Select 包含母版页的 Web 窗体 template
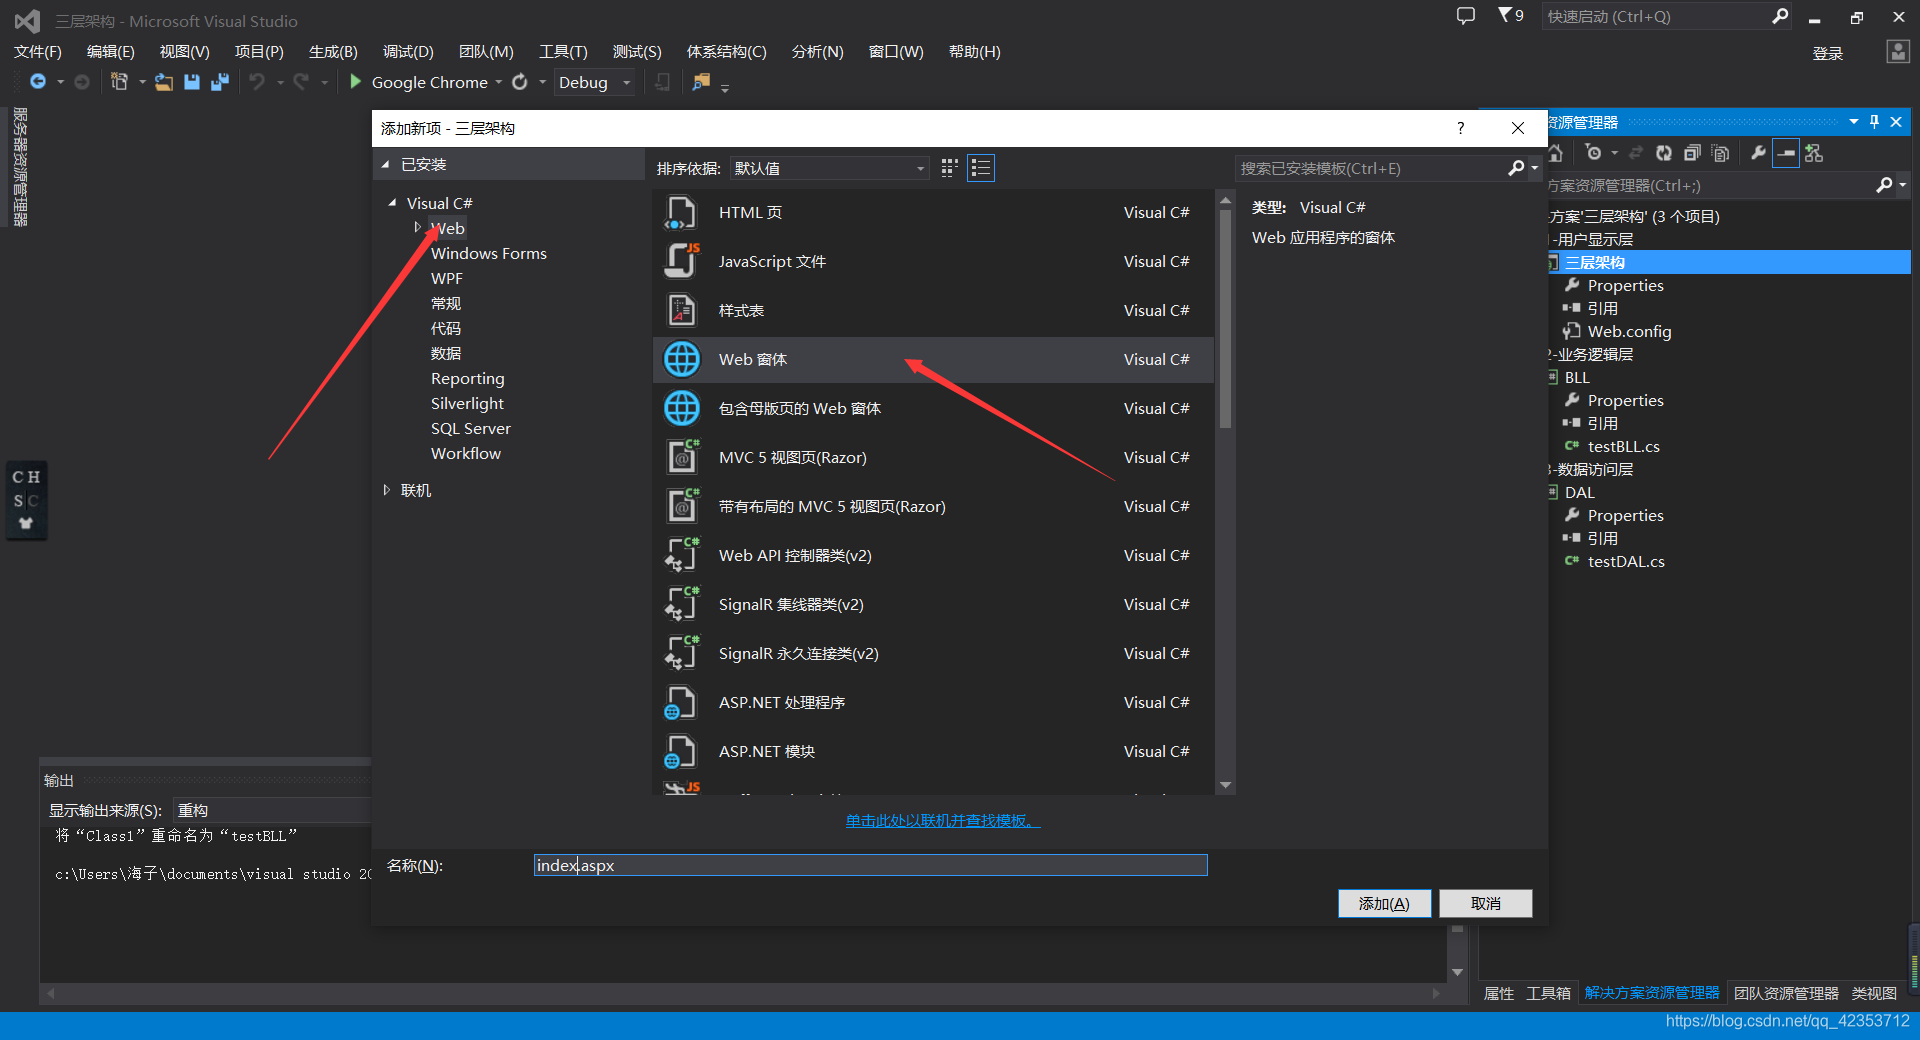Viewport: 1920px width, 1040px height. 933,408
